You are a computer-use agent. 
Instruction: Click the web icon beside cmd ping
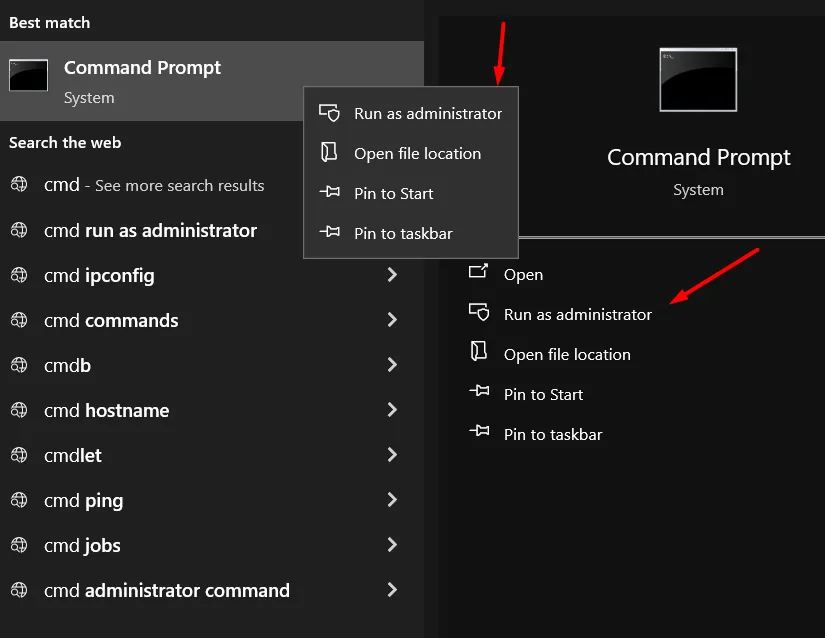19,500
